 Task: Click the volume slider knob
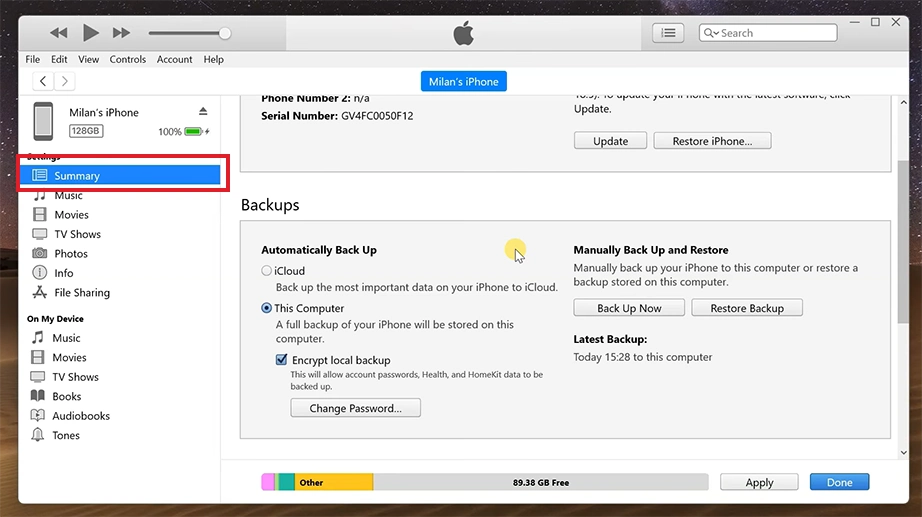coord(225,34)
